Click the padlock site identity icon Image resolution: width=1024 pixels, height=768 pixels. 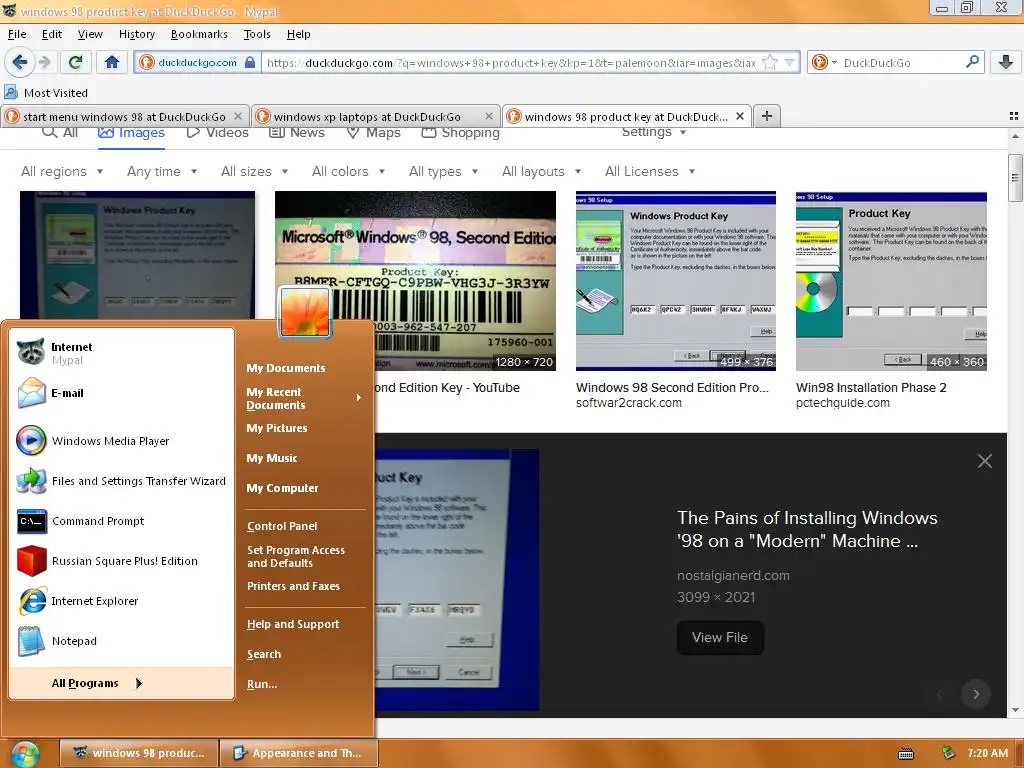click(249, 63)
